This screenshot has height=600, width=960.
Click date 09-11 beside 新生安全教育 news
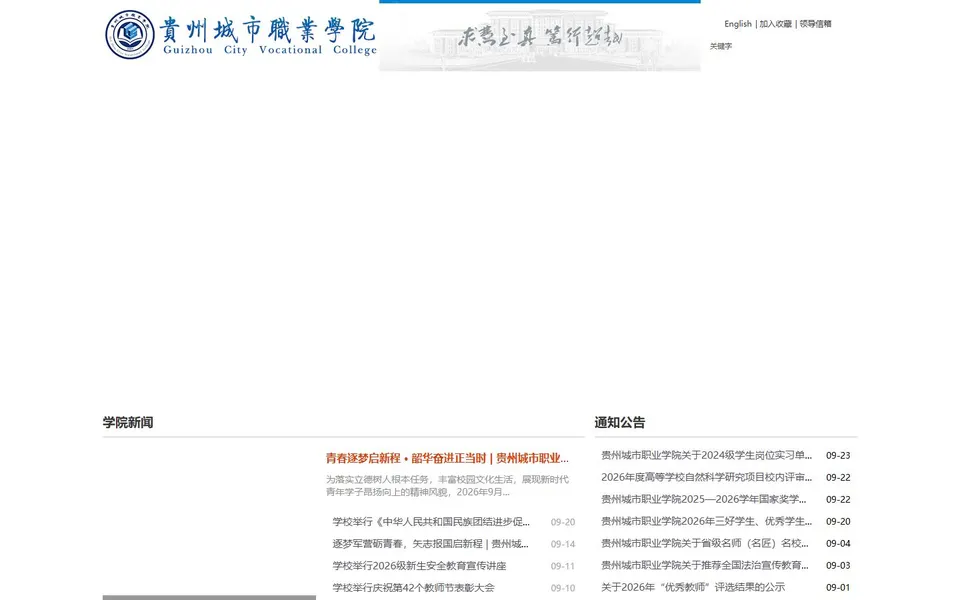point(563,566)
